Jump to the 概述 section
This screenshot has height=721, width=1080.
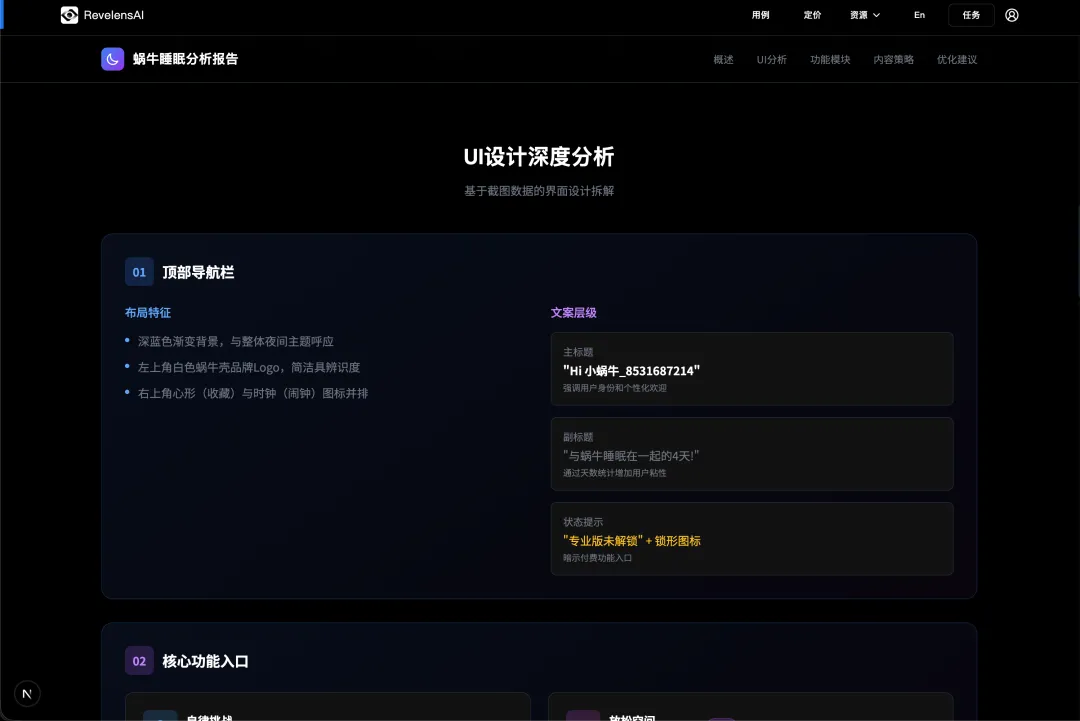(x=723, y=60)
